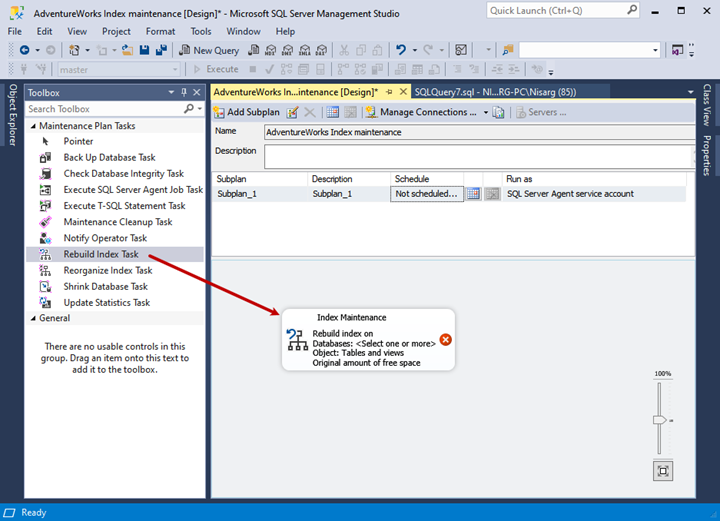This screenshot has width=720, height=521.
Task: Click the toolbar icon next to Undo dropdown group
Action: (461, 50)
